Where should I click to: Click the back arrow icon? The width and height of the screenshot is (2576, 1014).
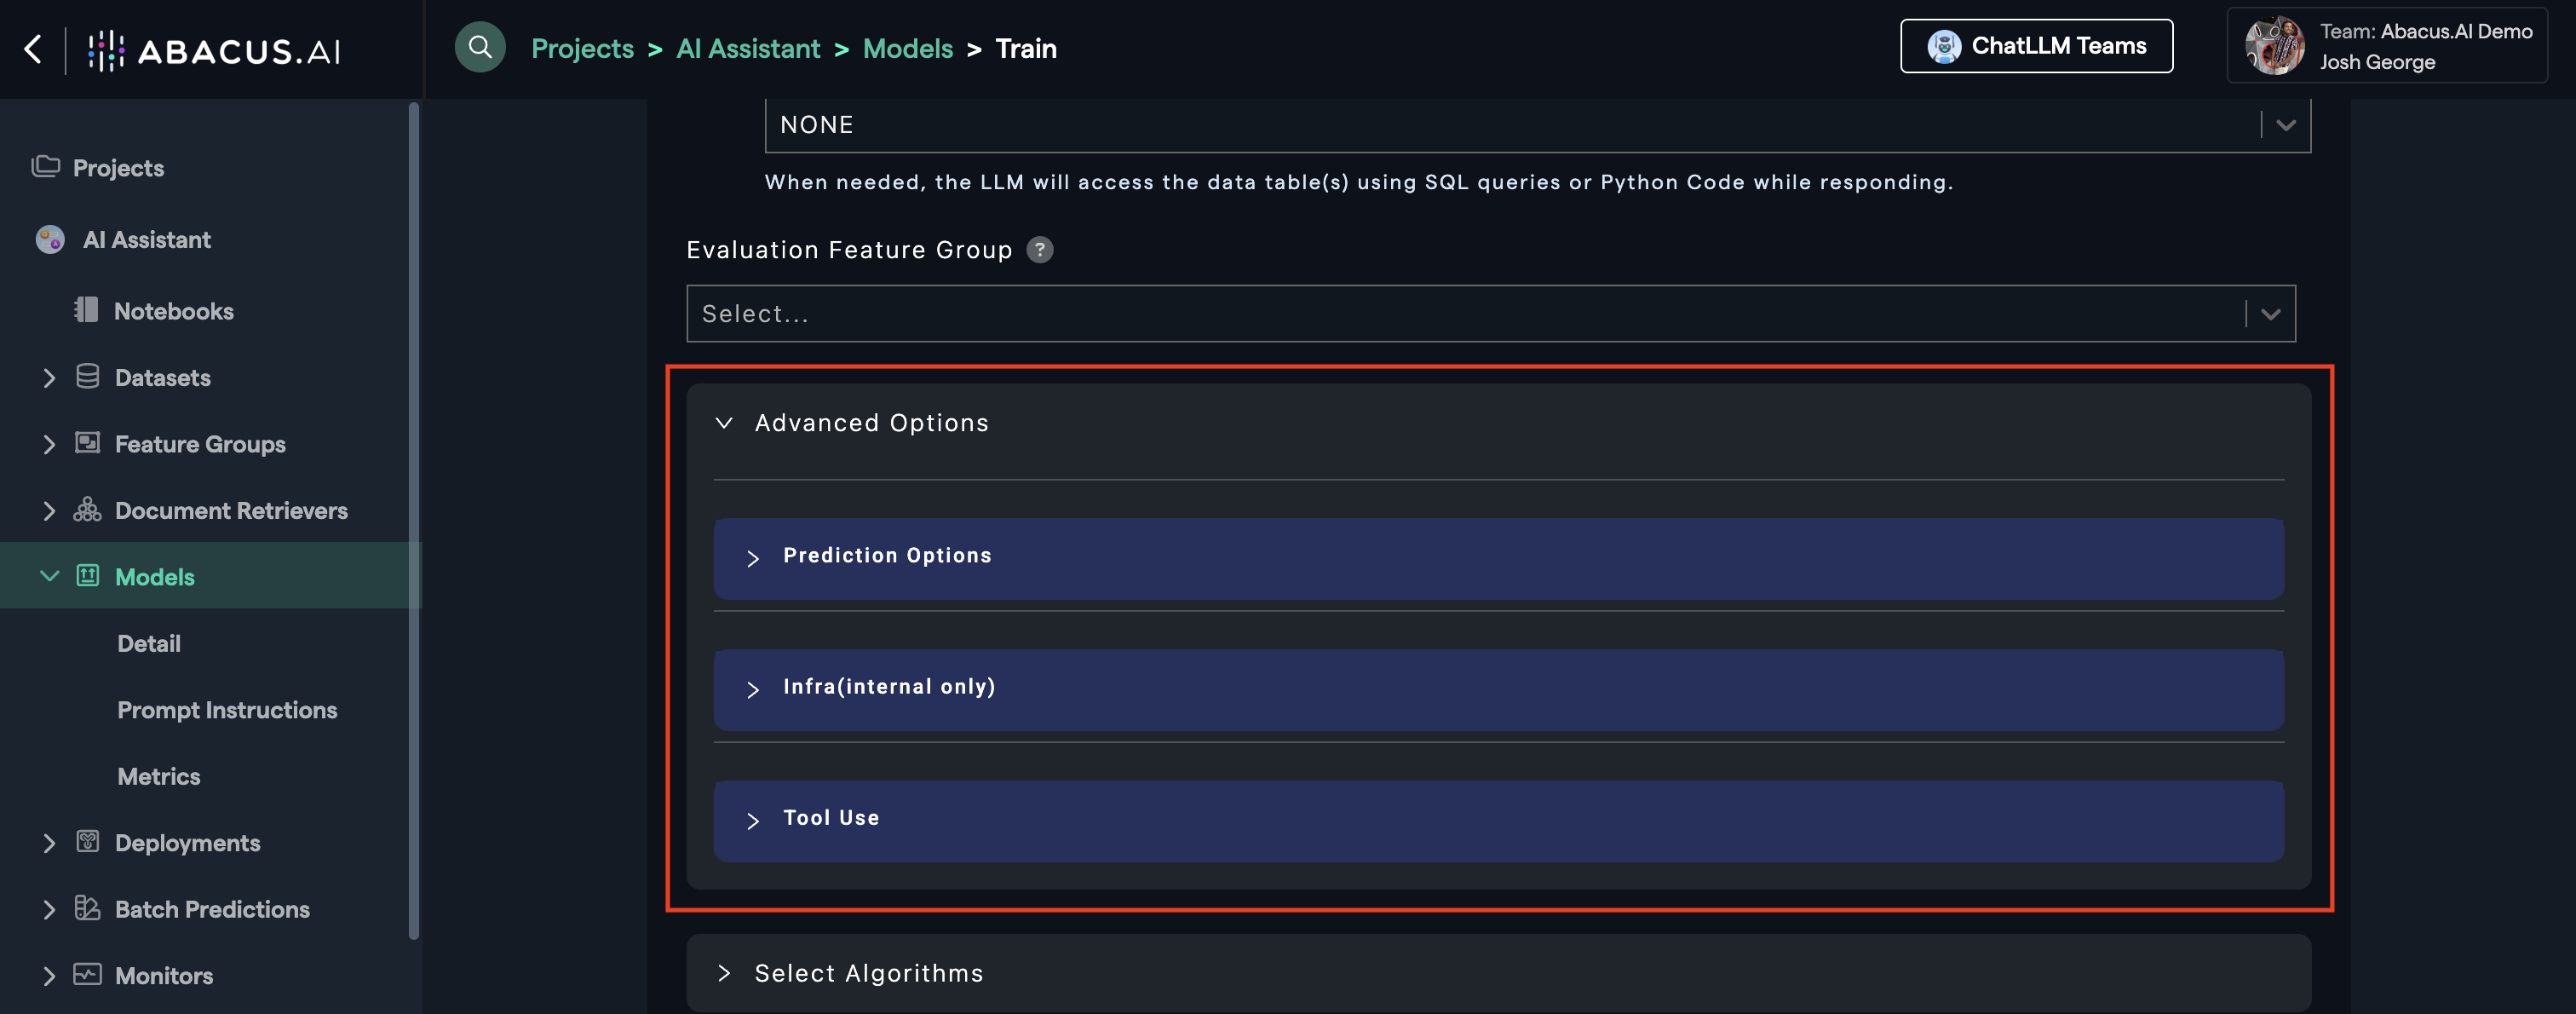click(x=33, y=49)
